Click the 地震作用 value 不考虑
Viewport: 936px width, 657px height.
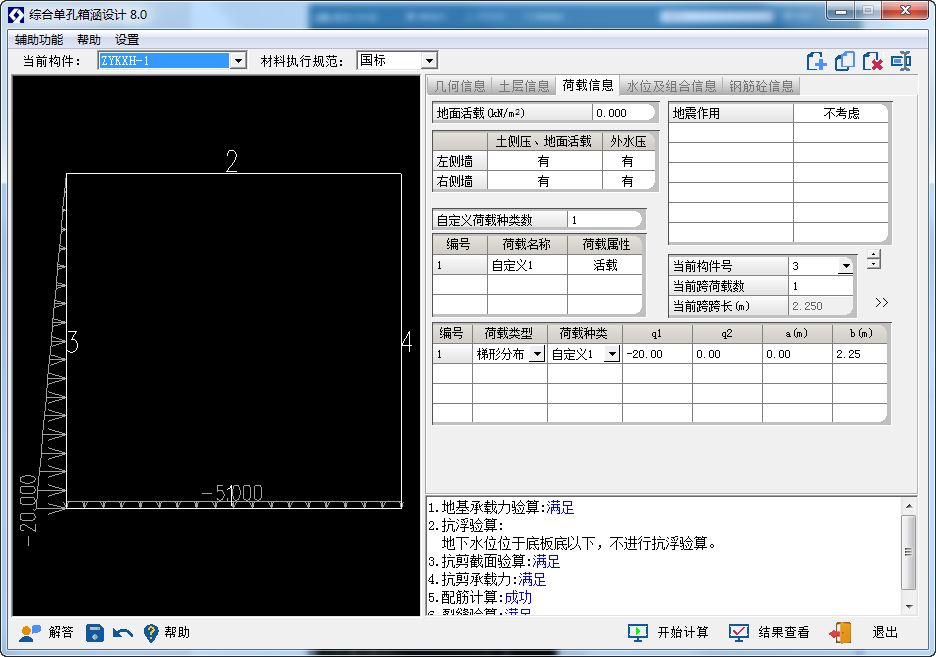tap(840, 113)
